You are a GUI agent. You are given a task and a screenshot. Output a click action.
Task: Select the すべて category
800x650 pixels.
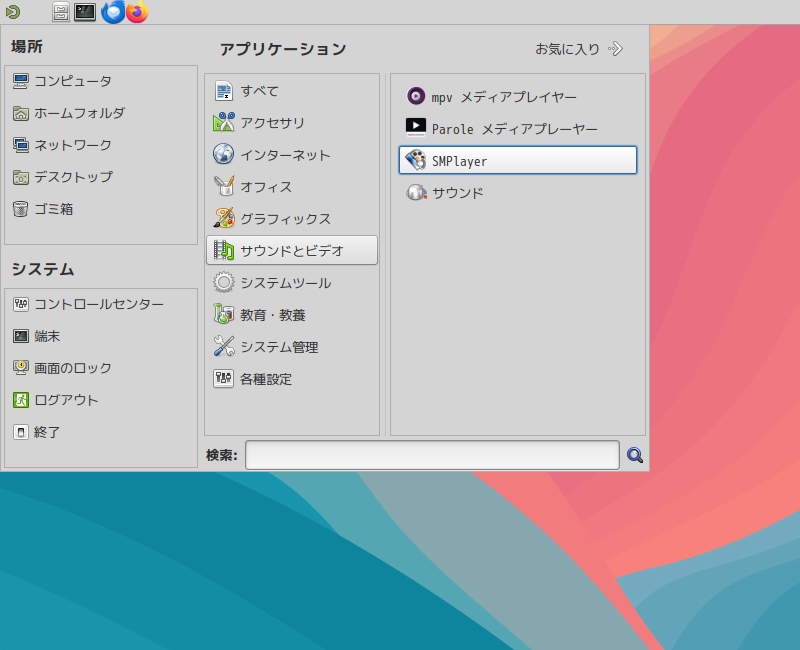click(292, 91)
